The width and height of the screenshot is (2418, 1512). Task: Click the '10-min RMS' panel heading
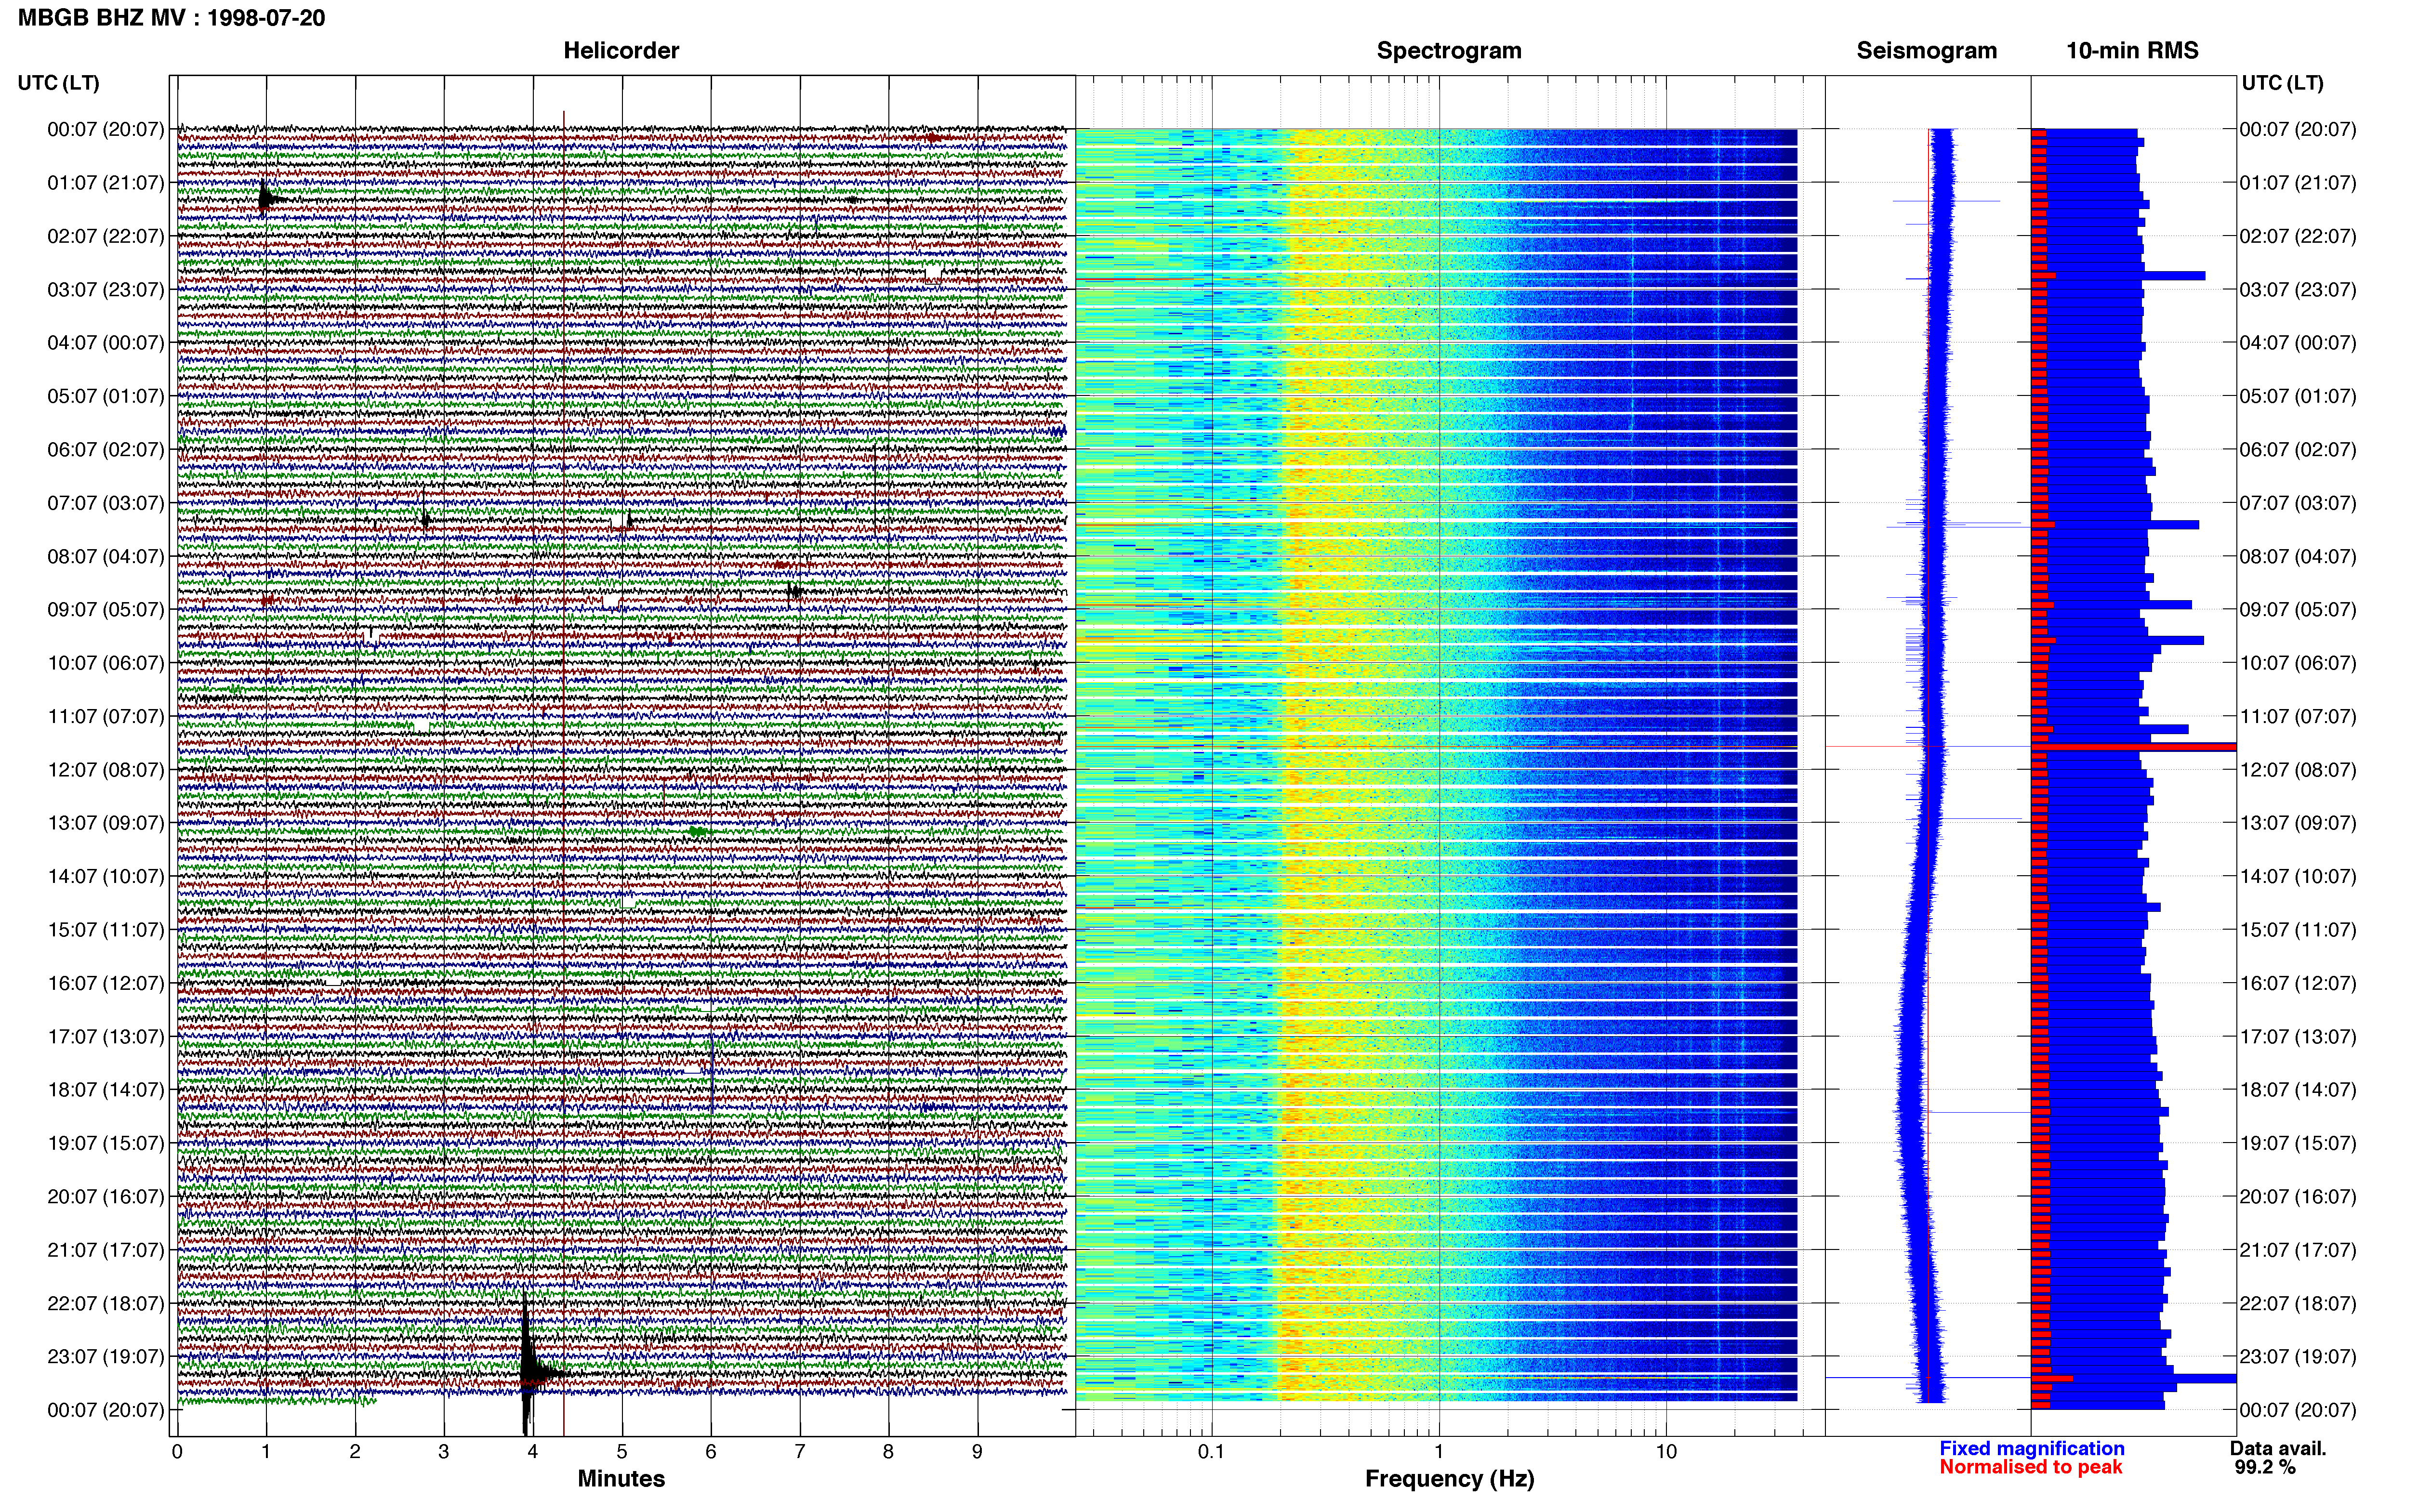coord(2132,51)
